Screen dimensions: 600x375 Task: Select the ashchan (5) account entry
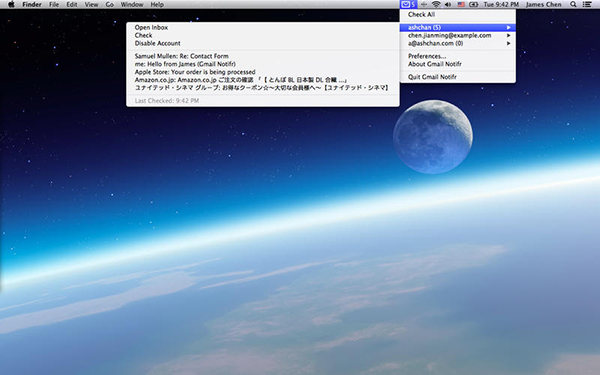tap(458, 28)
